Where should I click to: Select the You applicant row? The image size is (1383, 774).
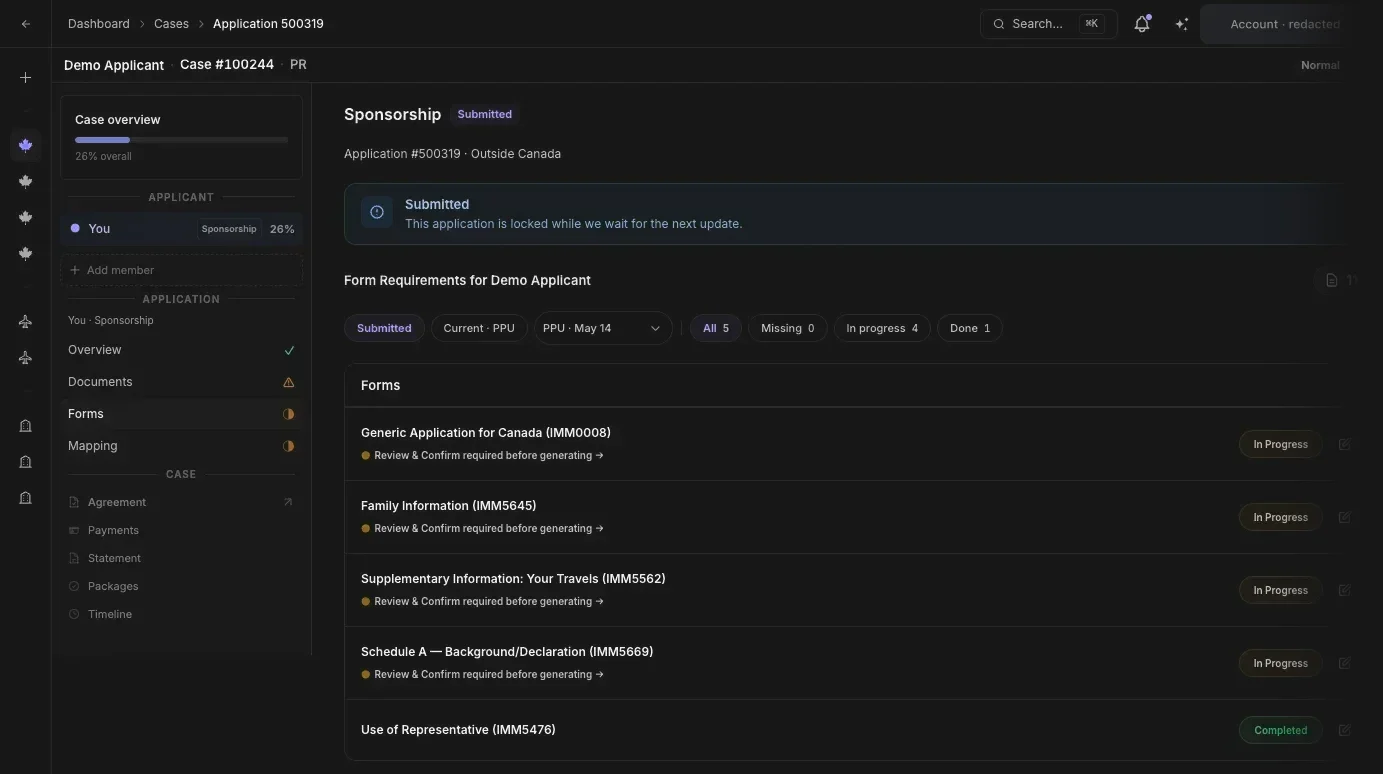(x=181, y=228)
